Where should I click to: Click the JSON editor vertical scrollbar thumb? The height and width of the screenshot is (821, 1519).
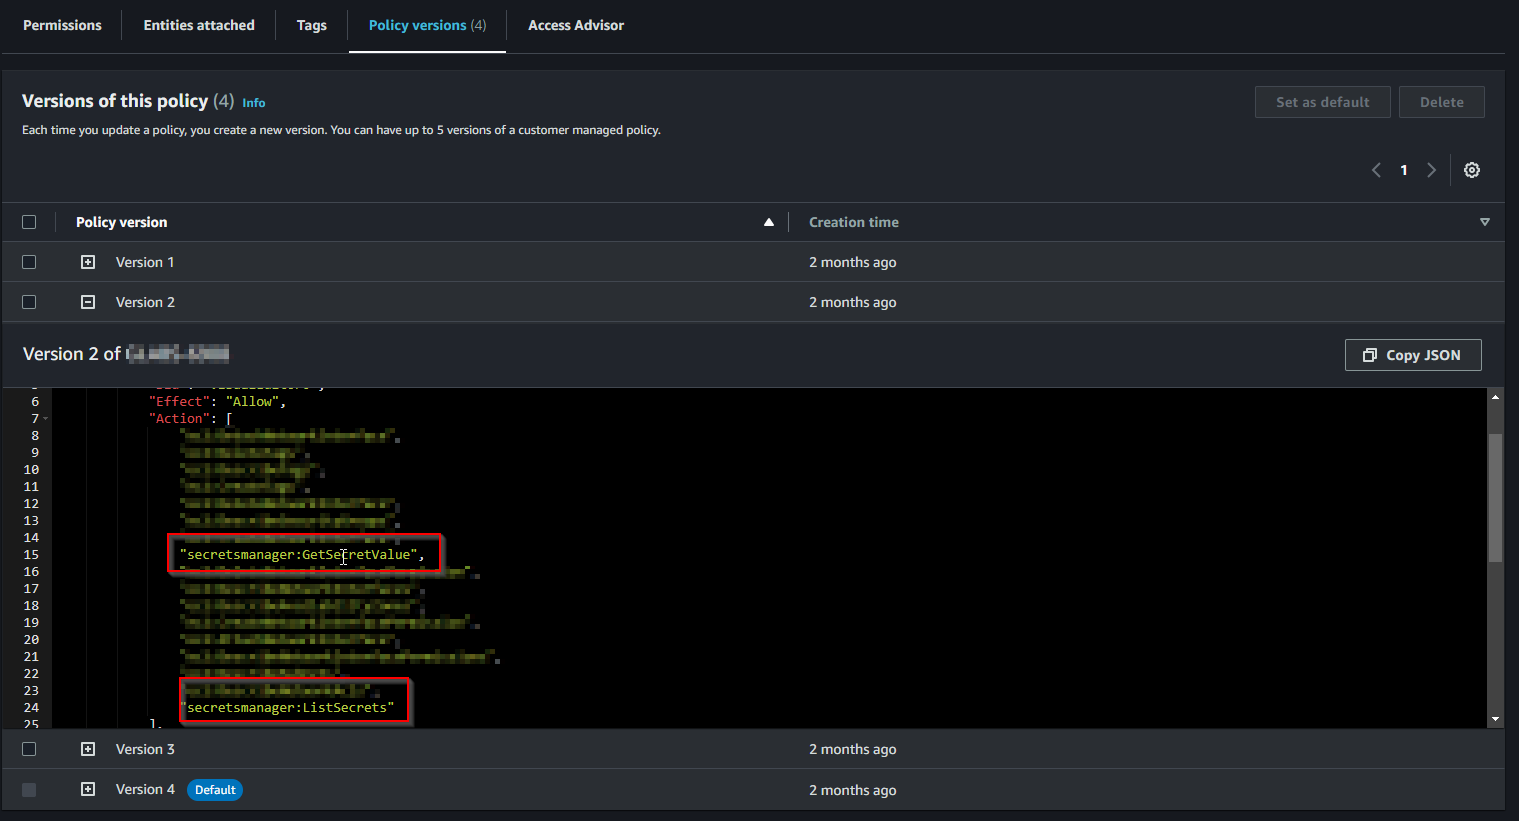1495,498
